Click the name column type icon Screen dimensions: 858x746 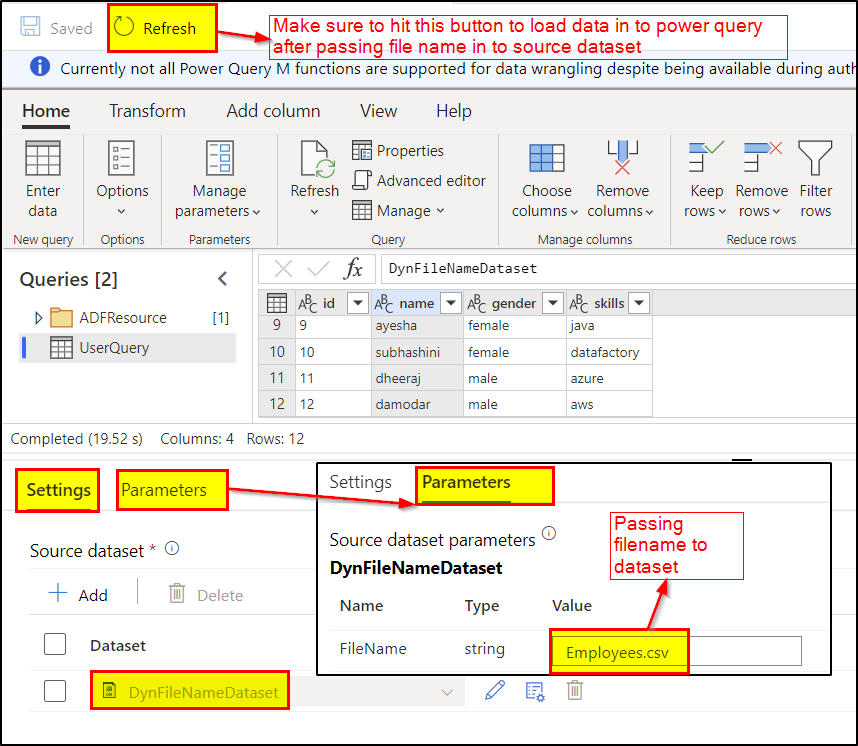tap(383, 303)
